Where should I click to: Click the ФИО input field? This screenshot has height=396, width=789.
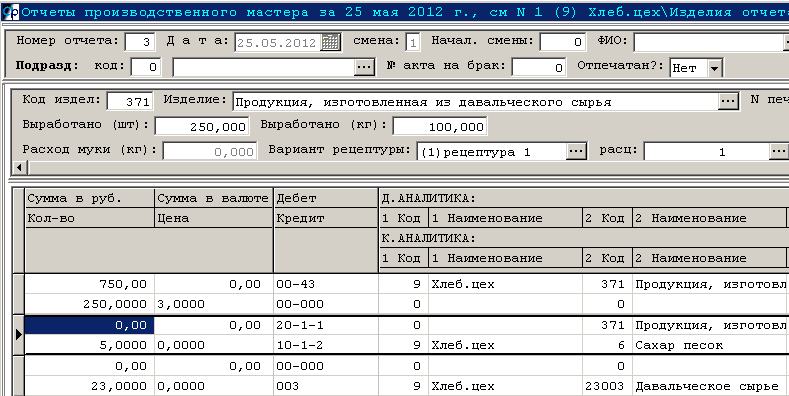(708, 42)
